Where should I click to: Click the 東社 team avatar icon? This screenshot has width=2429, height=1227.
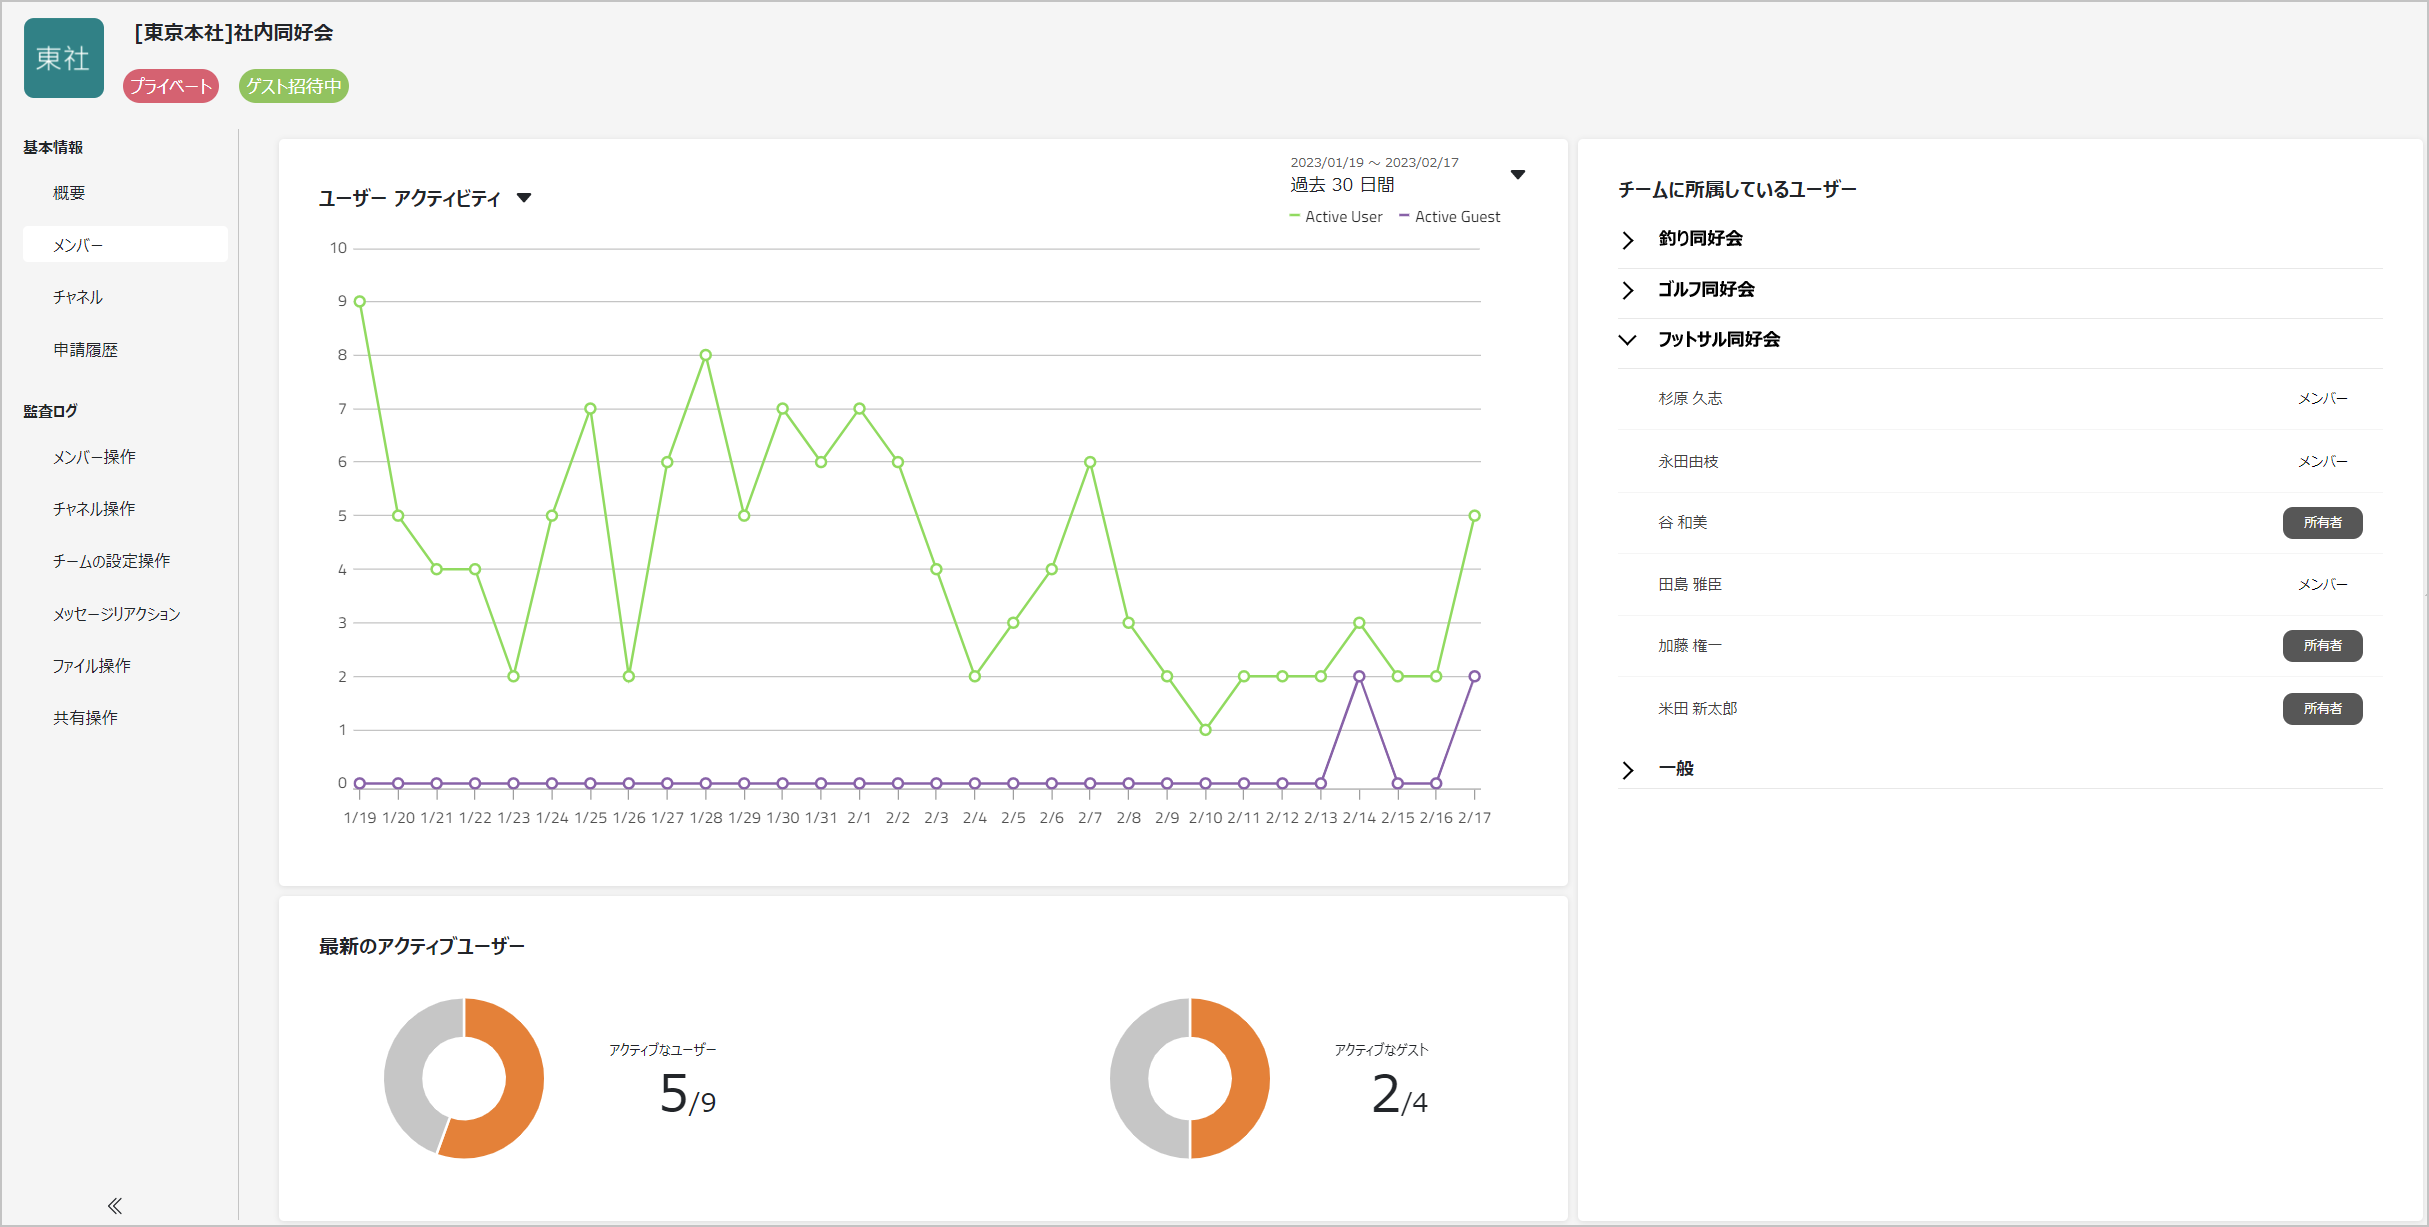tap(64, 58)
